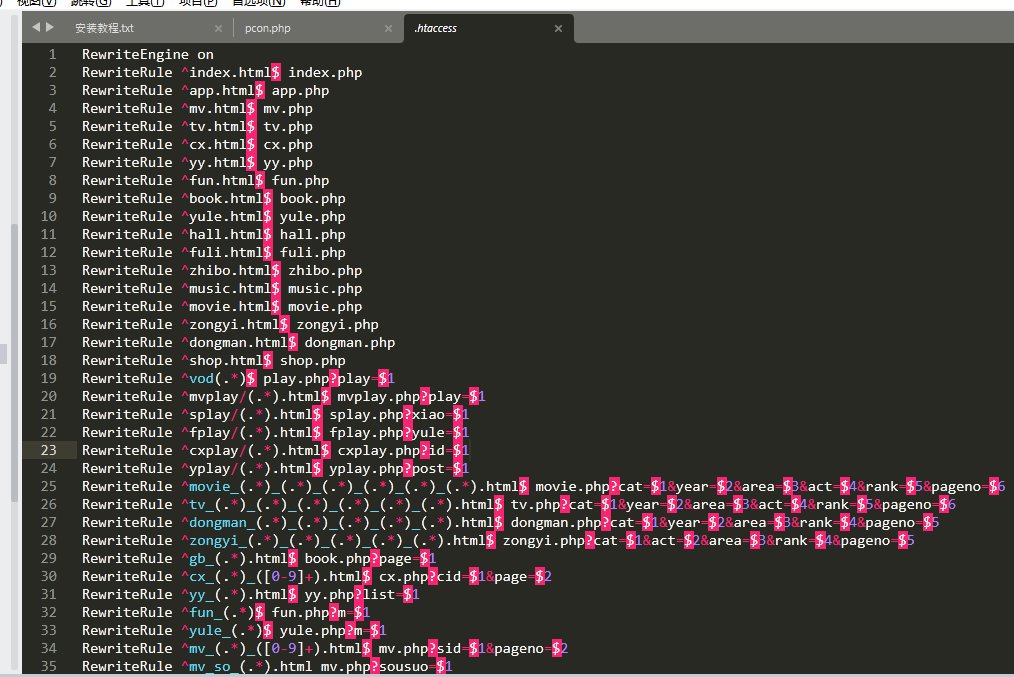Click 'mv.php?sousuo=$1' on line 35
This screenshot has width=1014, height=677.
pos(387,667)
